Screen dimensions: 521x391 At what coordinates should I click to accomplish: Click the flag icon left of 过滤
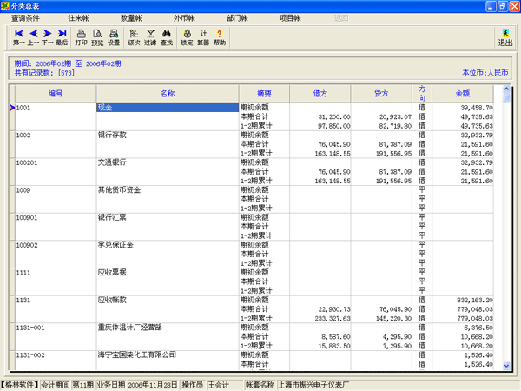pyautogui.click(x=134, y=37)
